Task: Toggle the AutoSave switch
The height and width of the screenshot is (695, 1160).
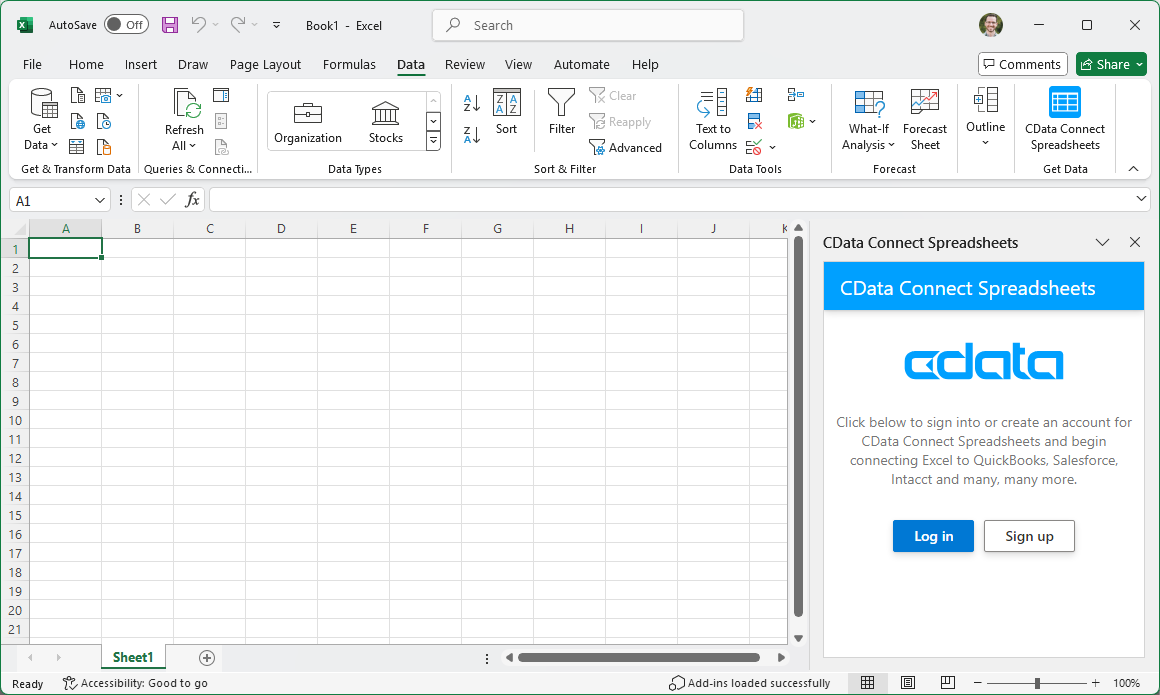Action: point(126,25)
